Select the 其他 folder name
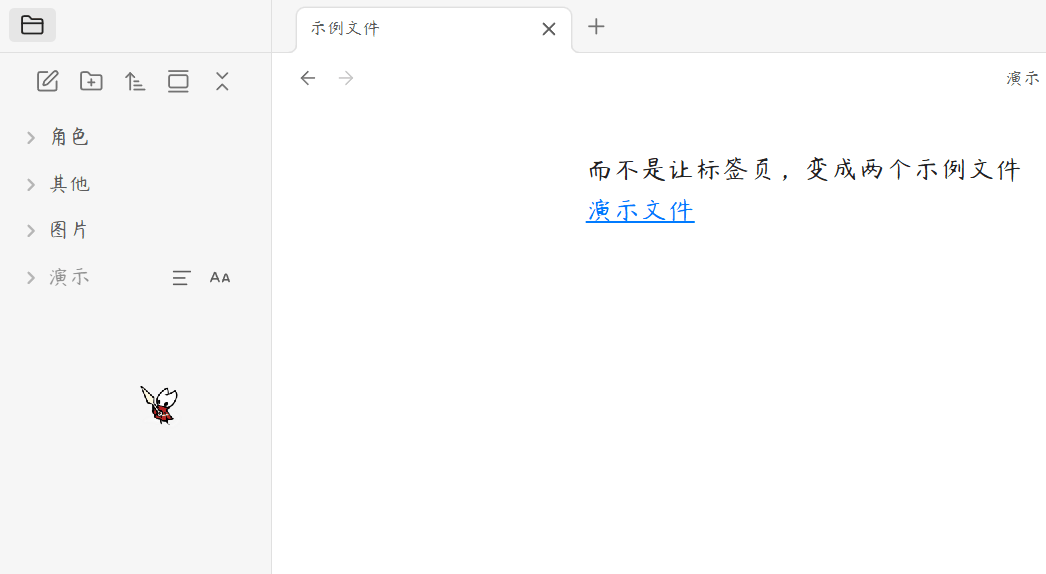Viewport: 1046px width, 574px height. 69,184
